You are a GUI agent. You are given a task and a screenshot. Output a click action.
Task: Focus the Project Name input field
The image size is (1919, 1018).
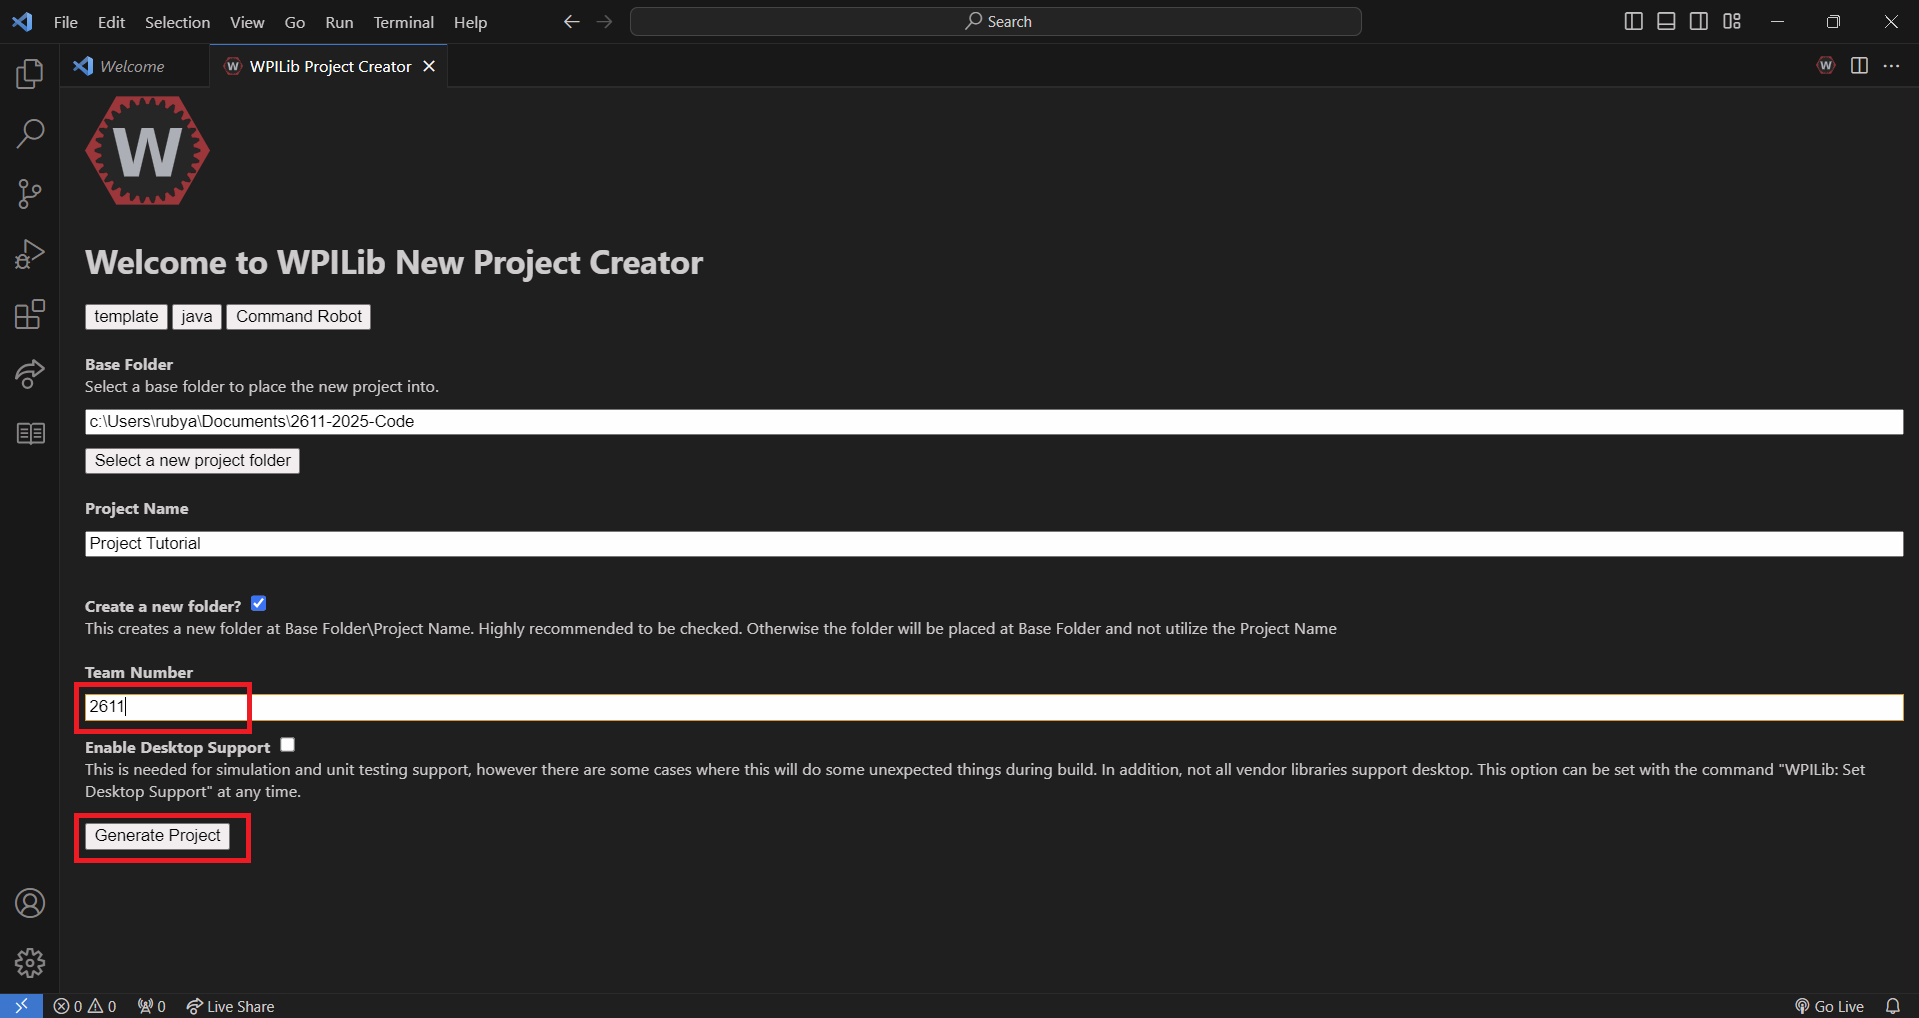coord(994,544)
